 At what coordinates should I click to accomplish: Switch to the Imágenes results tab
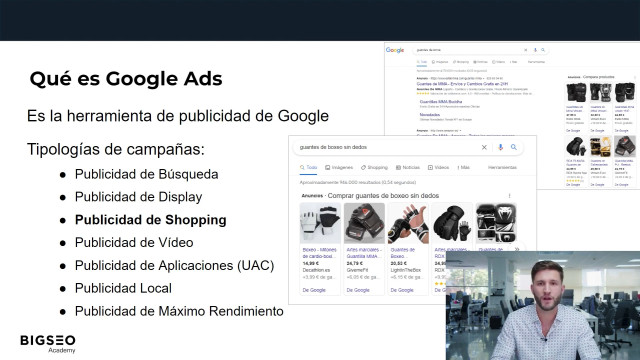[339, 167]
